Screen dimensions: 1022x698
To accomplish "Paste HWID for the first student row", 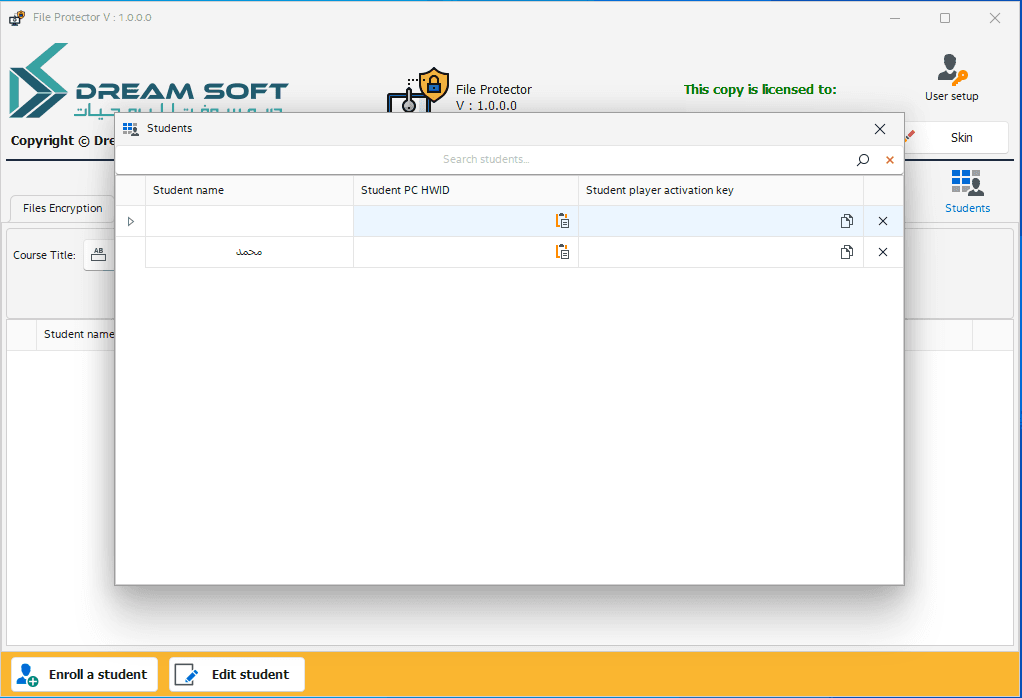I will (562, 221).
